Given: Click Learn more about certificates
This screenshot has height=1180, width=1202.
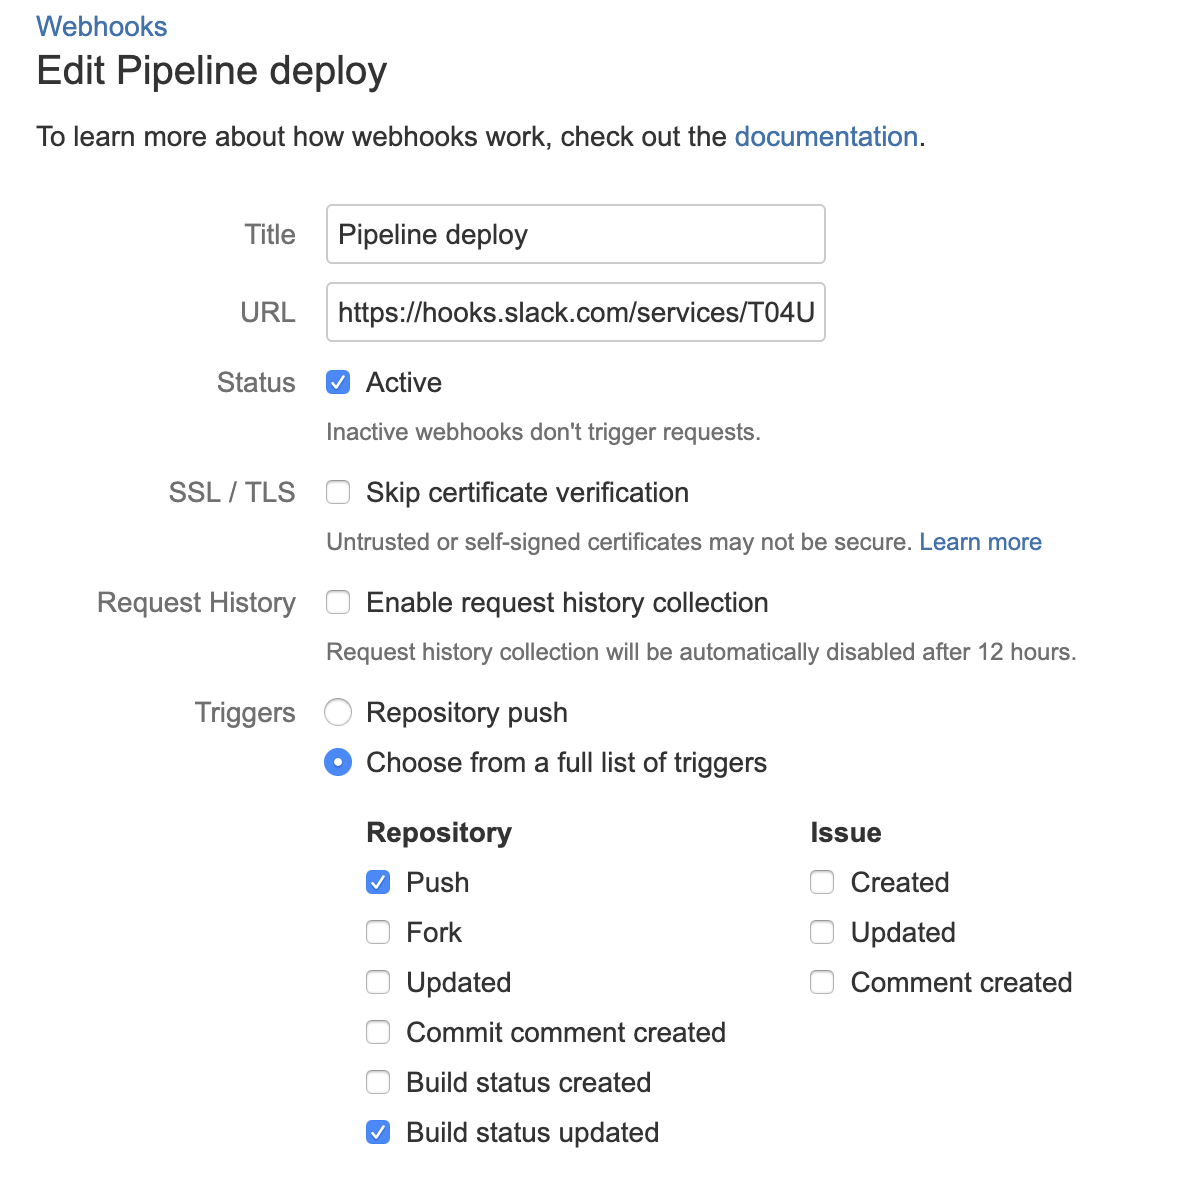Looking at the screenshot, I should tap(980, 541).
